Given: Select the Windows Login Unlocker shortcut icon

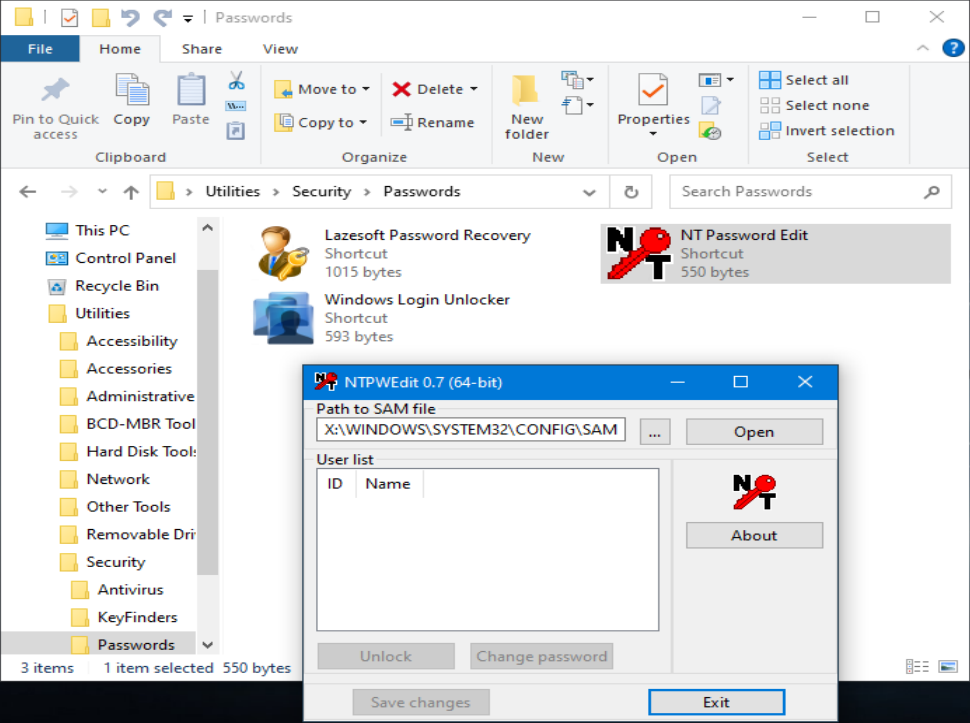Looking at the screenshot, I should (283, 318).
